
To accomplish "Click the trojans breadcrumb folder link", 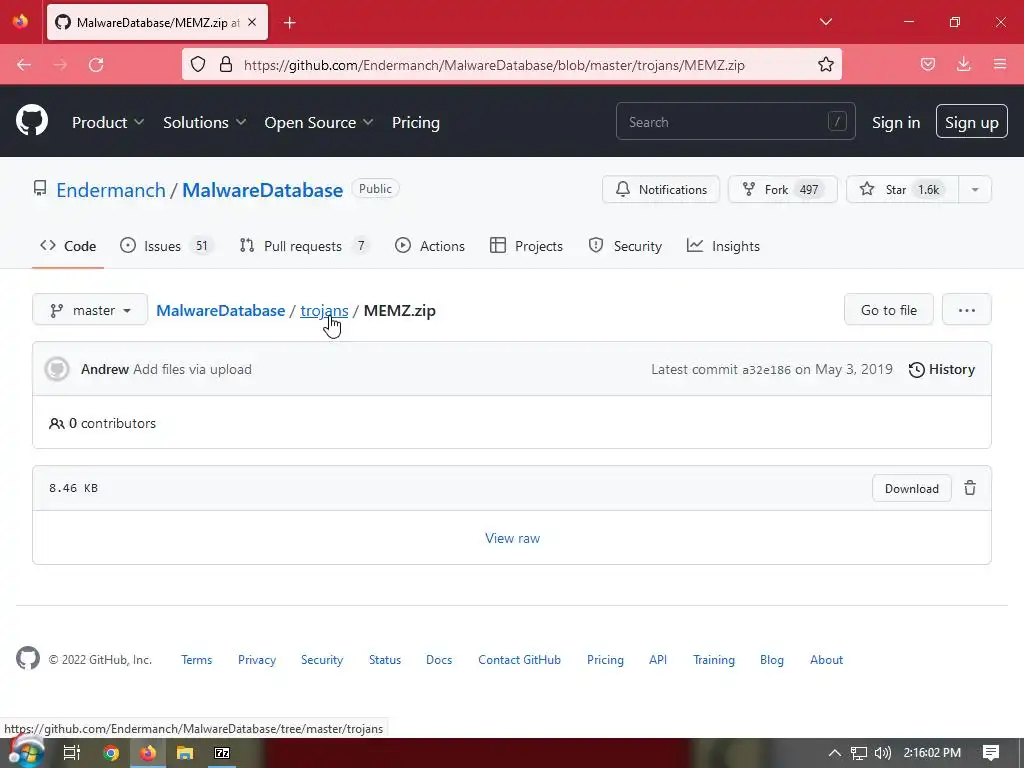I will pyautogui.click(x=324, y=311).
